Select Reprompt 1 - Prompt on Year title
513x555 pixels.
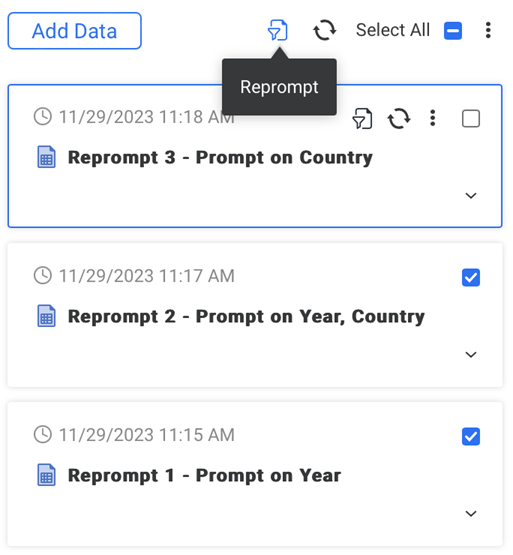[x=204, y=475]
